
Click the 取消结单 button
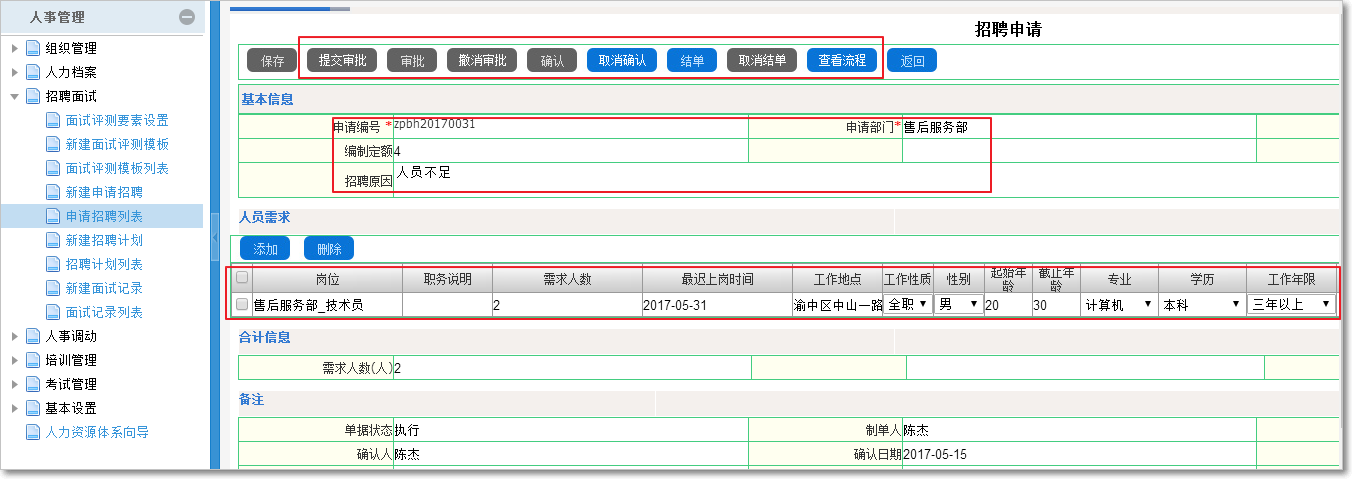(762, 60)
